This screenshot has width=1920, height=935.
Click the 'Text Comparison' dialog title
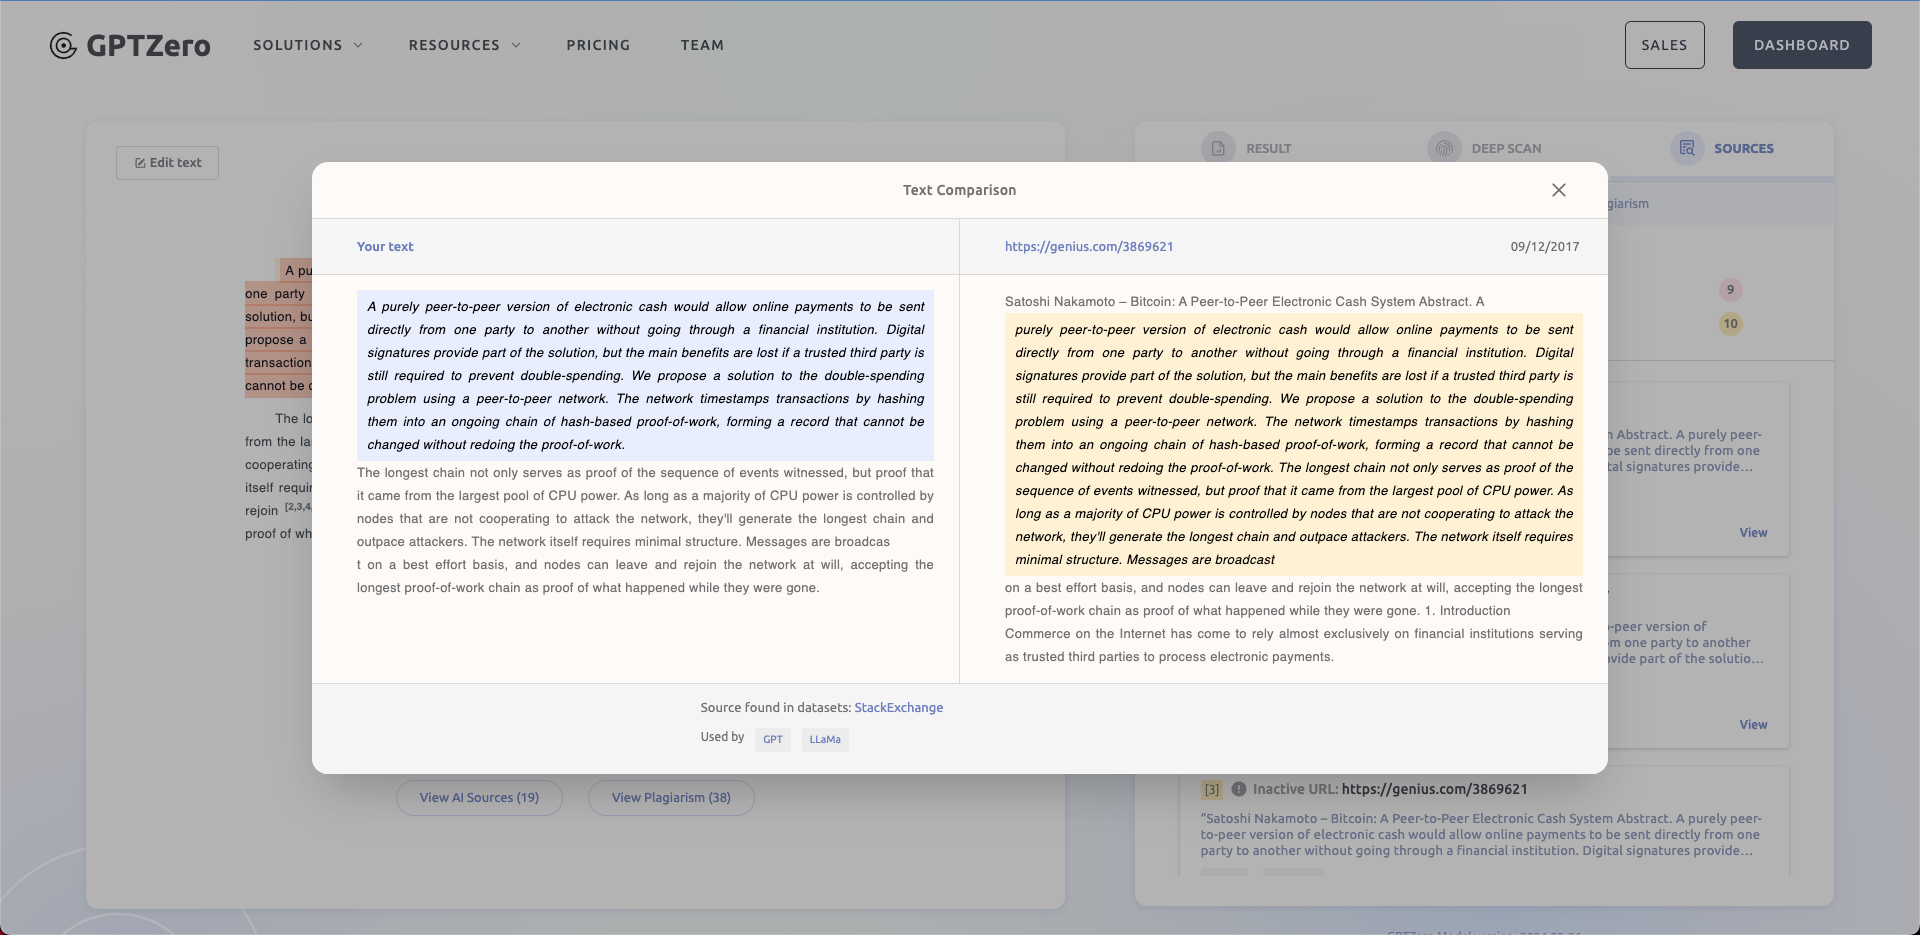959,190
